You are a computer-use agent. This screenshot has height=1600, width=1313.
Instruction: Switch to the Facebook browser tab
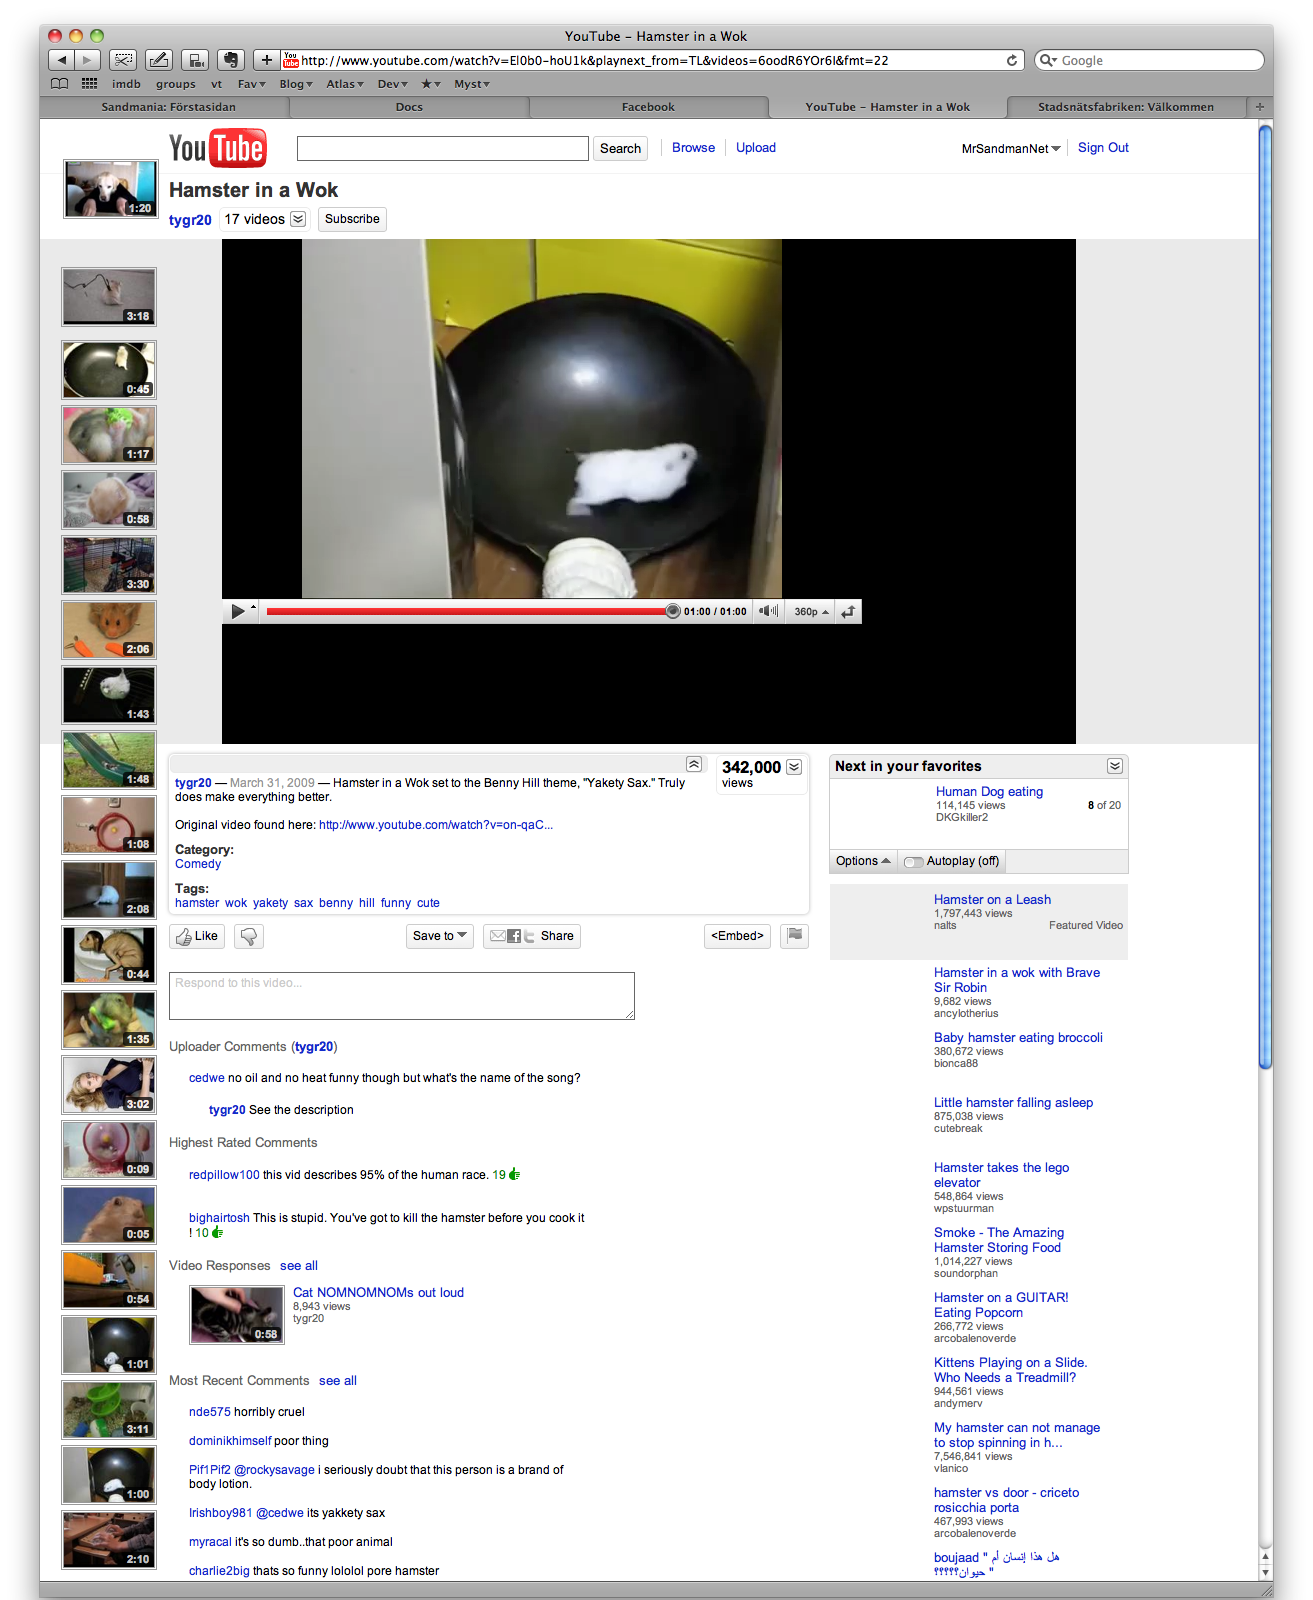coord(648,107)
